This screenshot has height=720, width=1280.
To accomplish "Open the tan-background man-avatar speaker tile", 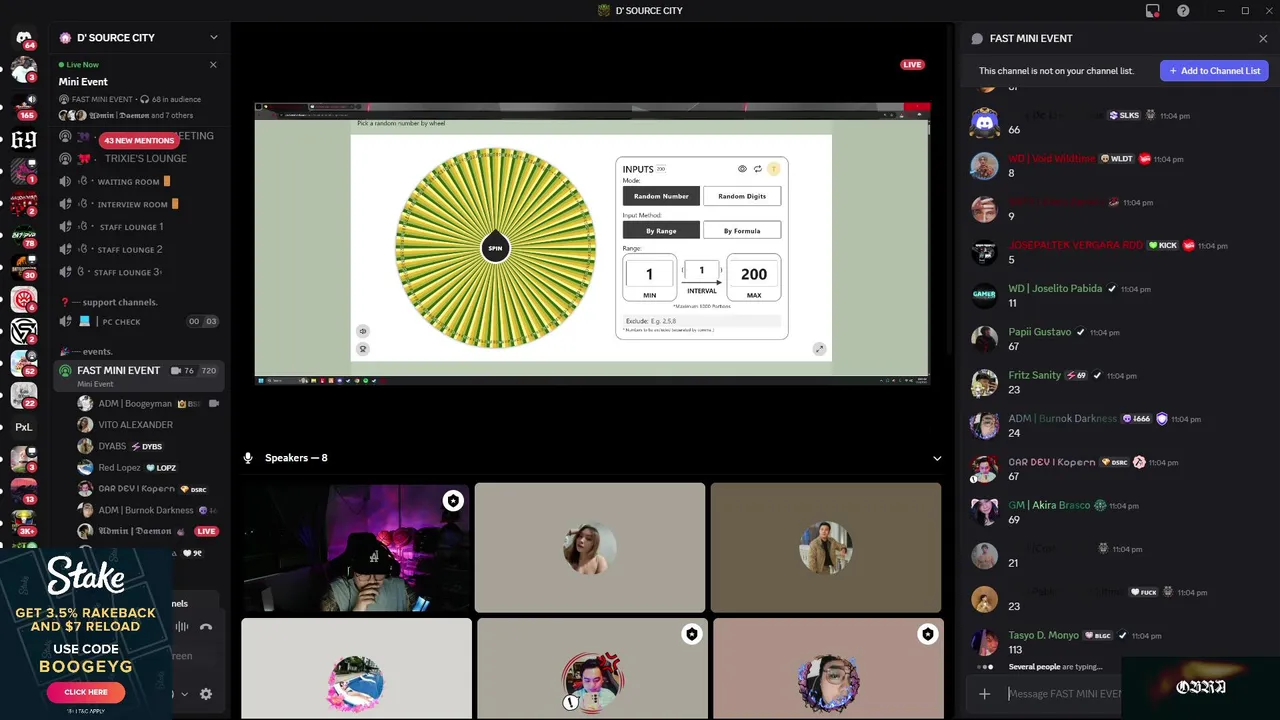I will [x=826, y=548].
